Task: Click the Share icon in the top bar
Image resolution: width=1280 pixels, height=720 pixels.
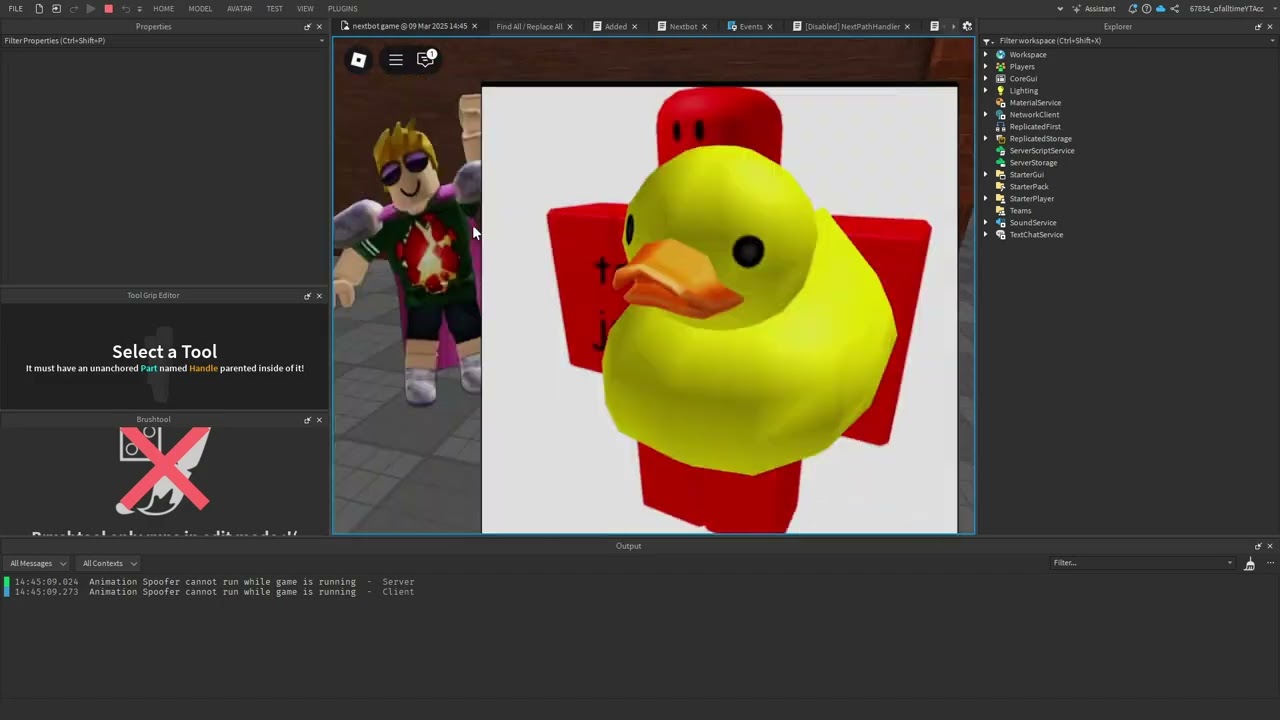Action: (x=1174, y=9)
